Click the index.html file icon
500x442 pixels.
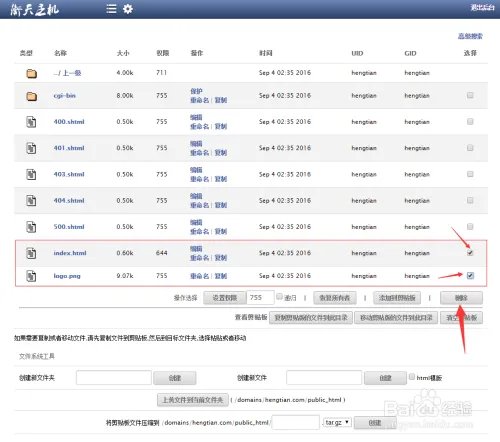31,253
